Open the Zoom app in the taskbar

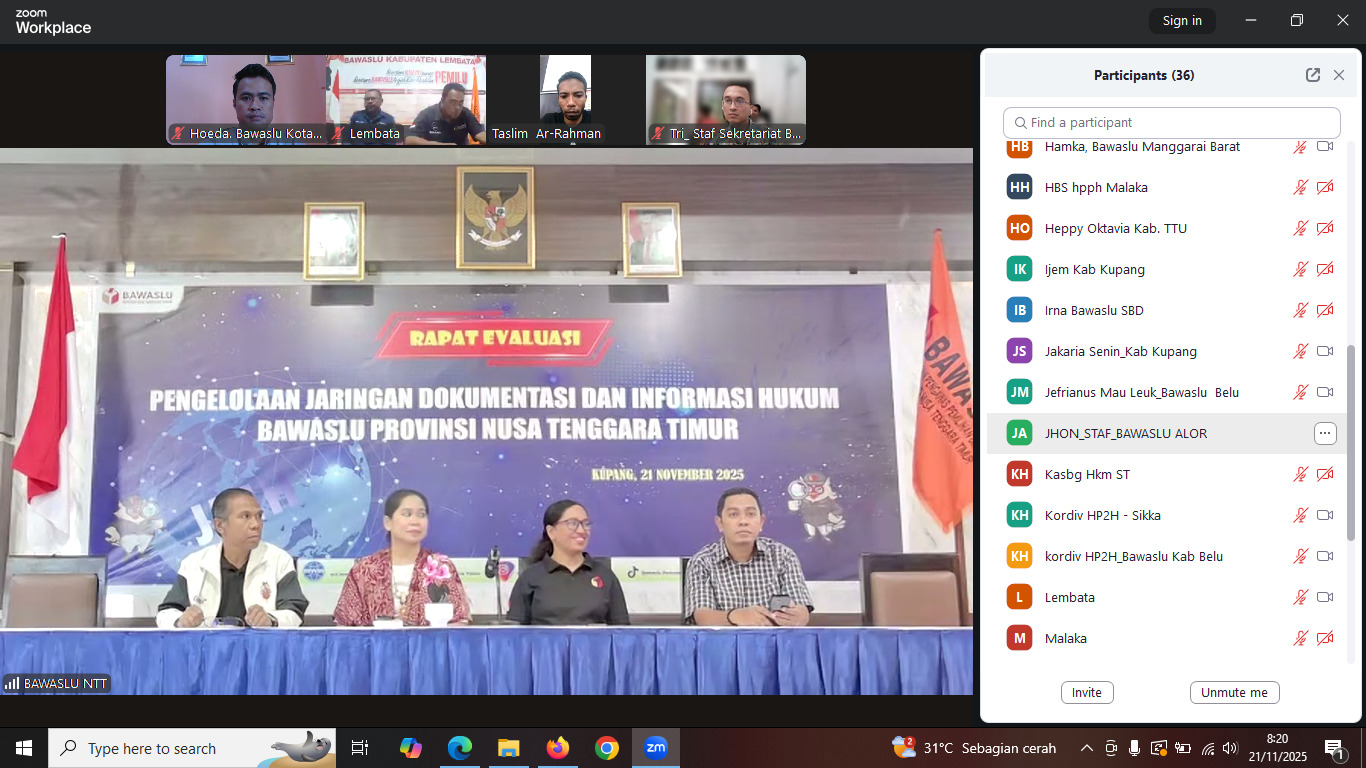click(656, 748)
